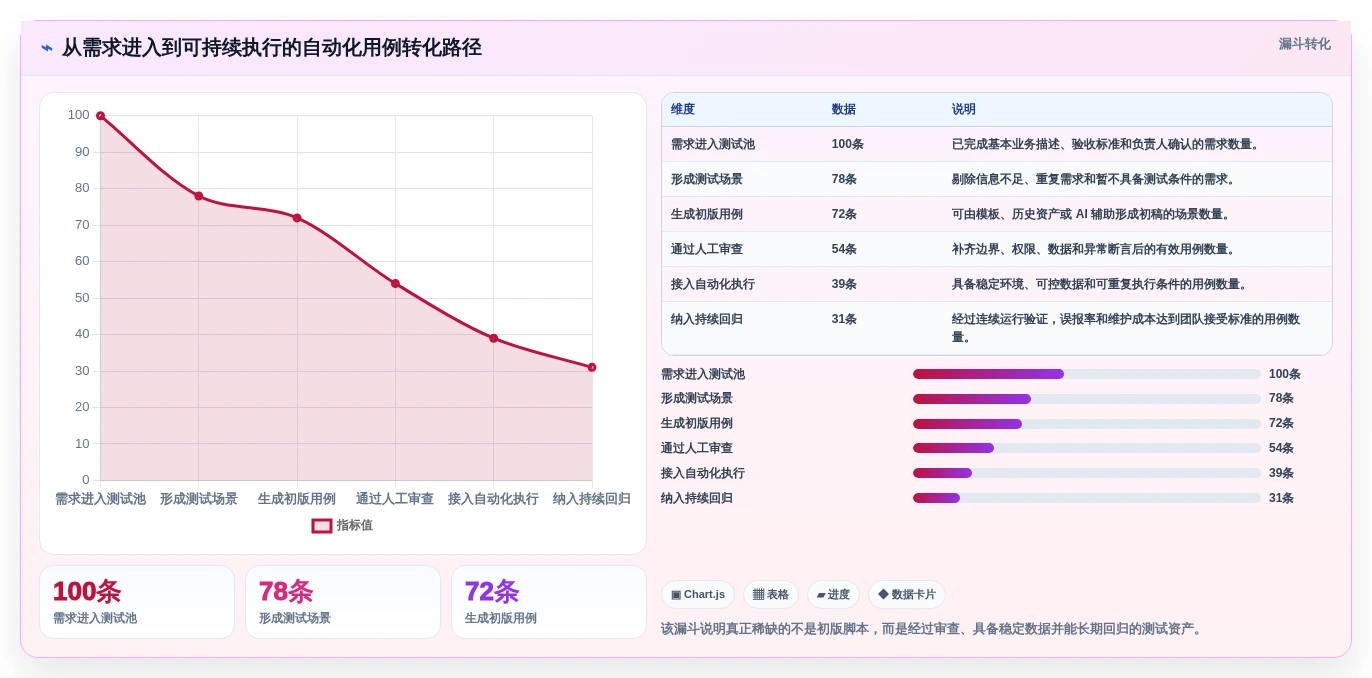
Task: Click description starting 具备稳定环境
Action: coord(1101,284)
